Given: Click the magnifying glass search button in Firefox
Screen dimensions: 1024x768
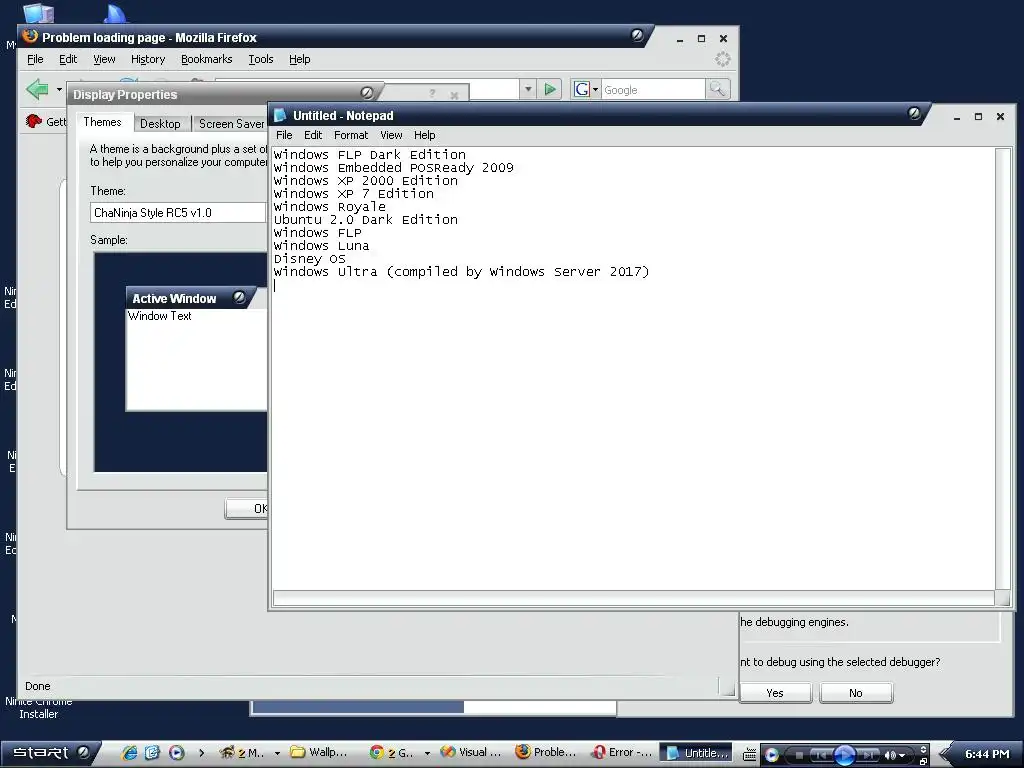Looking at the screenshot, I should pyautogui.click(x=717, y=89).
